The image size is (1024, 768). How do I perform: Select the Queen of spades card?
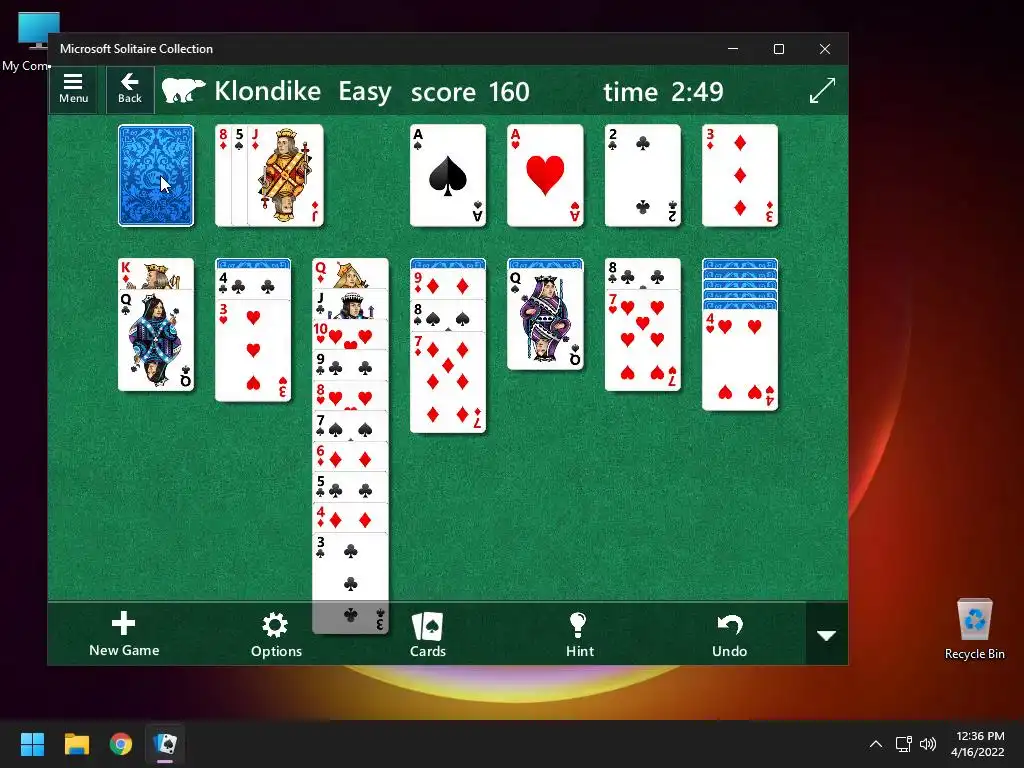point(545,319)
